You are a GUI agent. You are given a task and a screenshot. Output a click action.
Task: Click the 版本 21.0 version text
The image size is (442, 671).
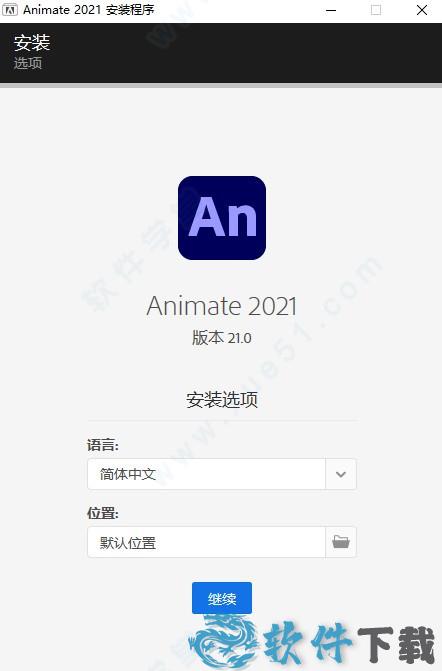click(222, 338)
